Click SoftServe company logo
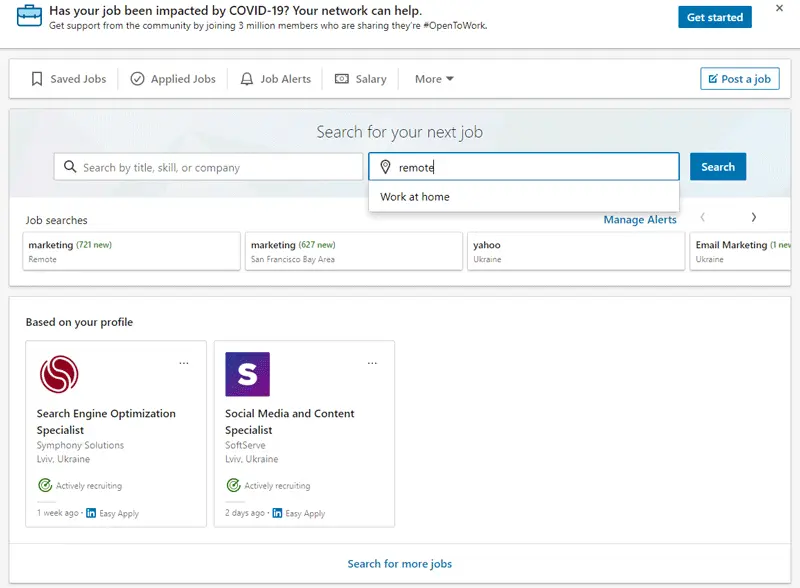Viewport: 800px width, 588px height. [x=247, y=374]
